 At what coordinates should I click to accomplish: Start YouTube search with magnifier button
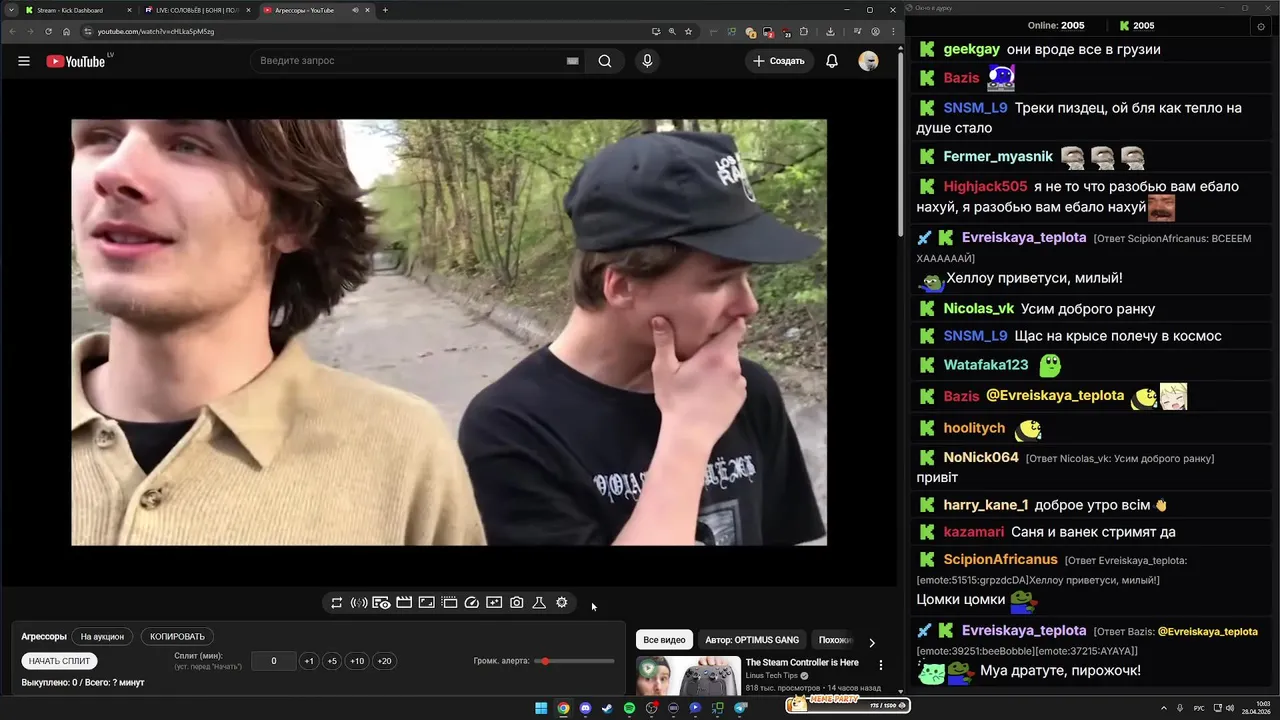point(605,61)
